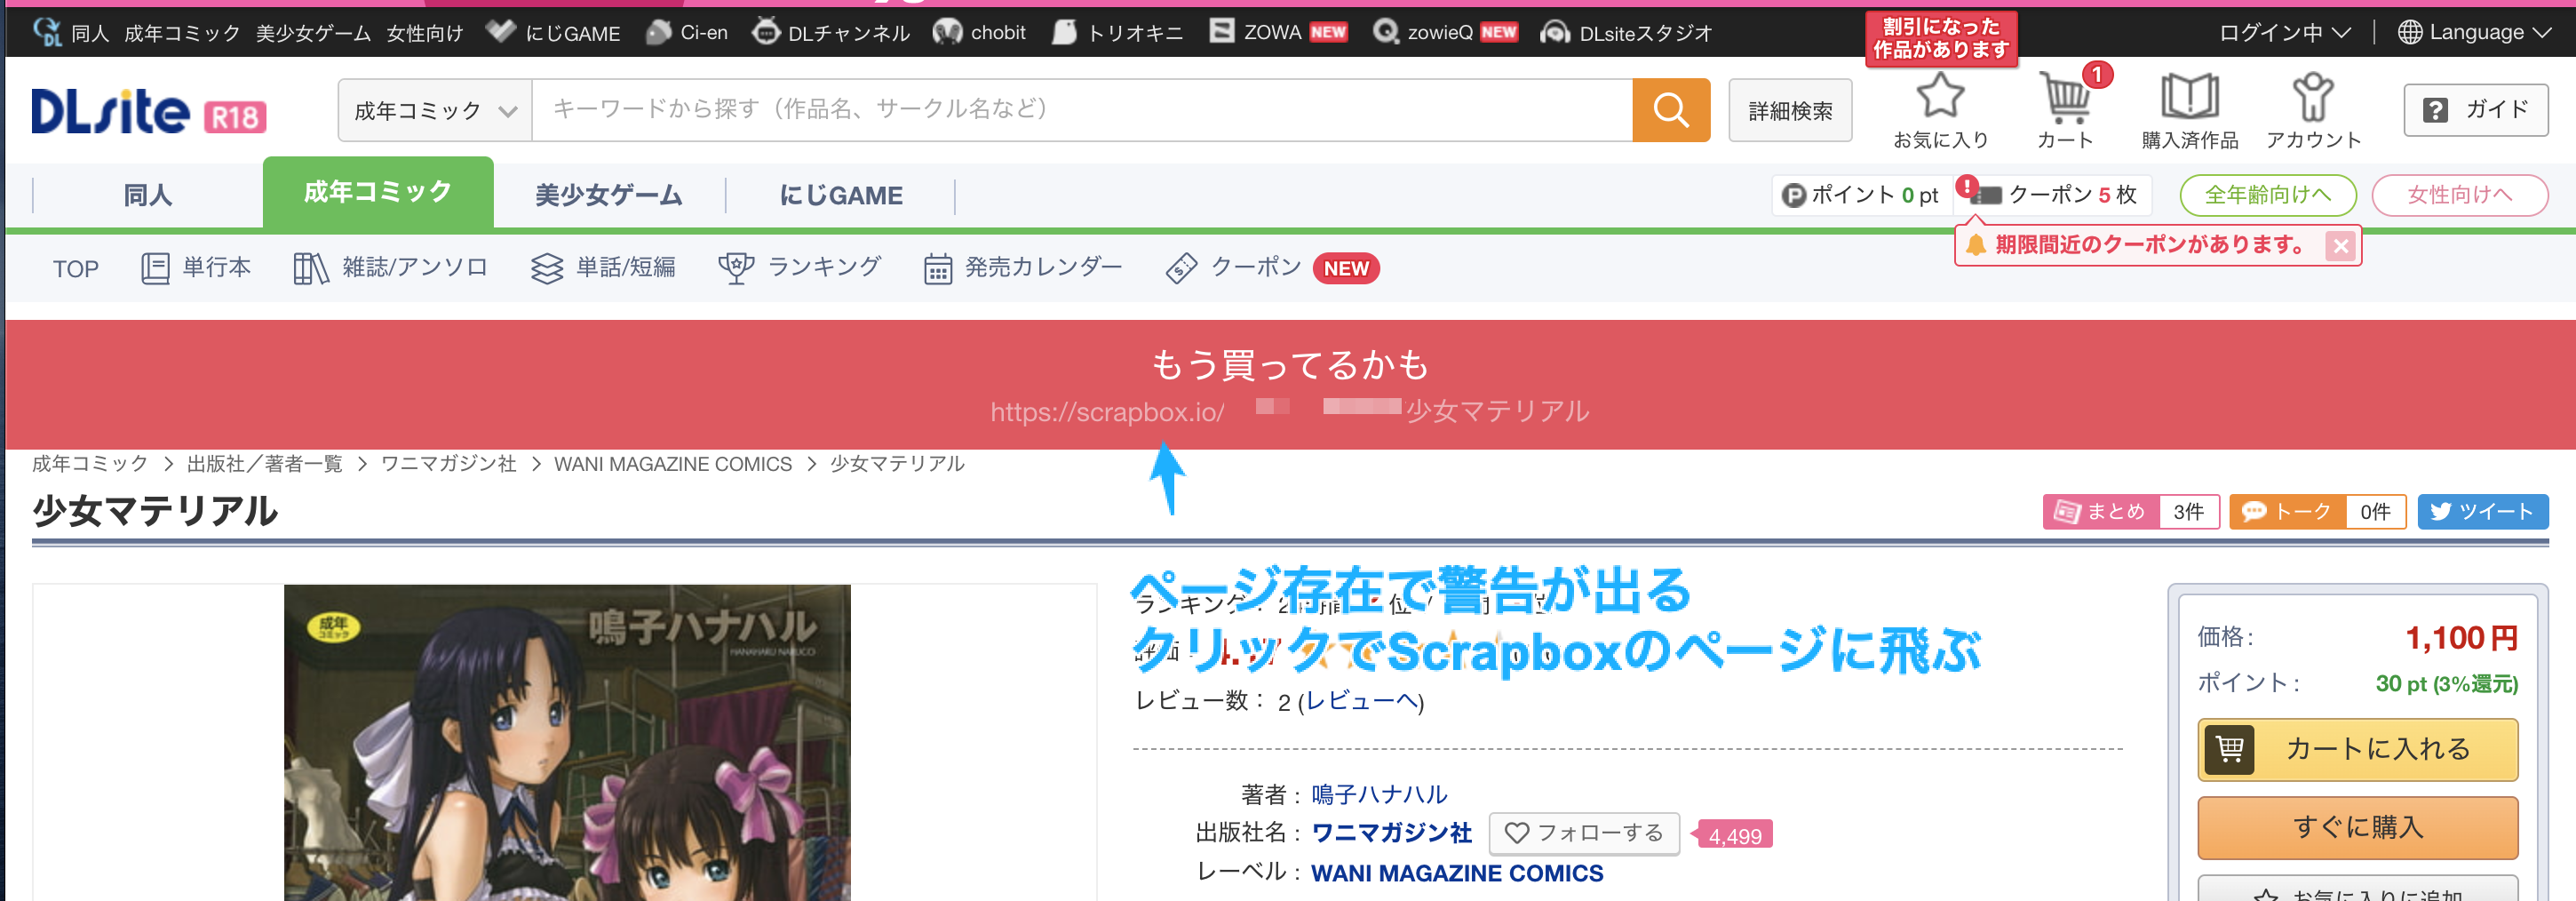Click the まとめ 3件 button

tap(2131, 512)
